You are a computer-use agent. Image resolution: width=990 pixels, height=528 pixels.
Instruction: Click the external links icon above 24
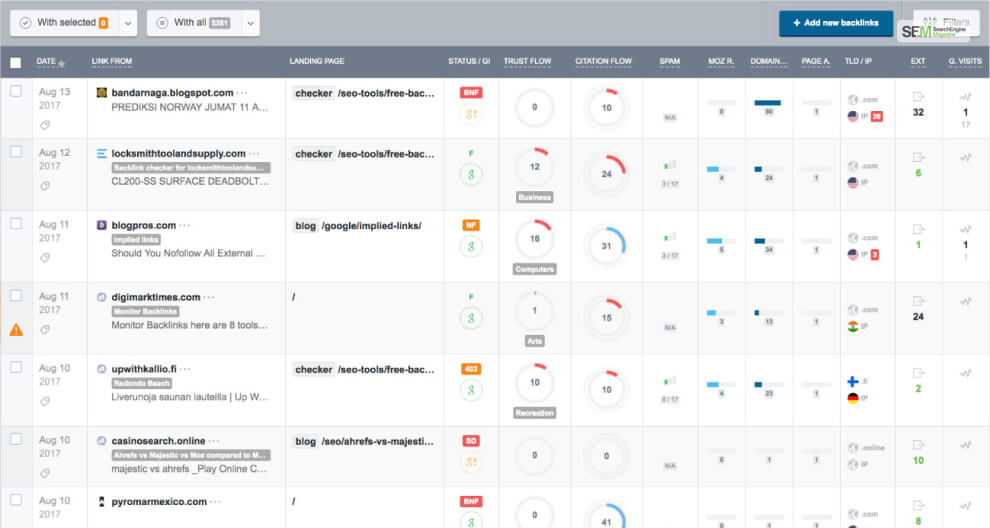click(918, 301)
